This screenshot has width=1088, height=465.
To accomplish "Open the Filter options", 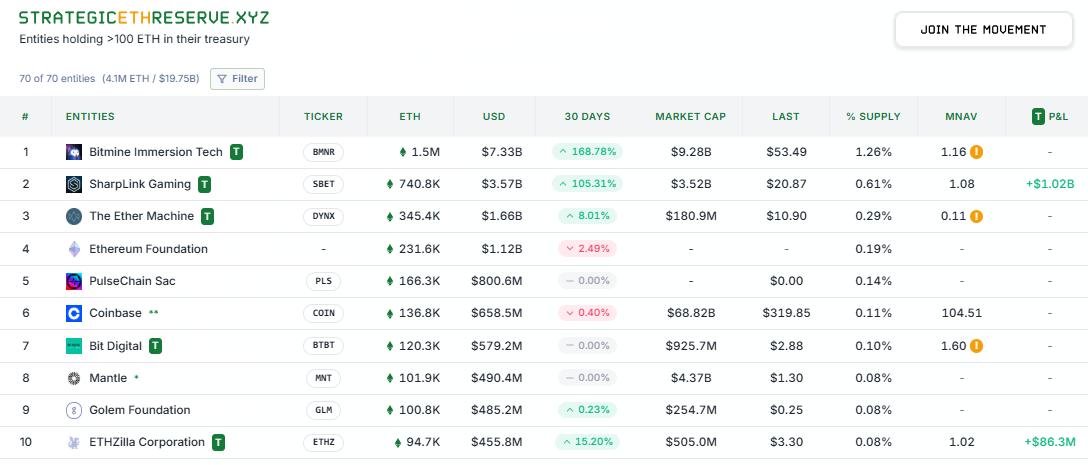I will tap(237, 79).
